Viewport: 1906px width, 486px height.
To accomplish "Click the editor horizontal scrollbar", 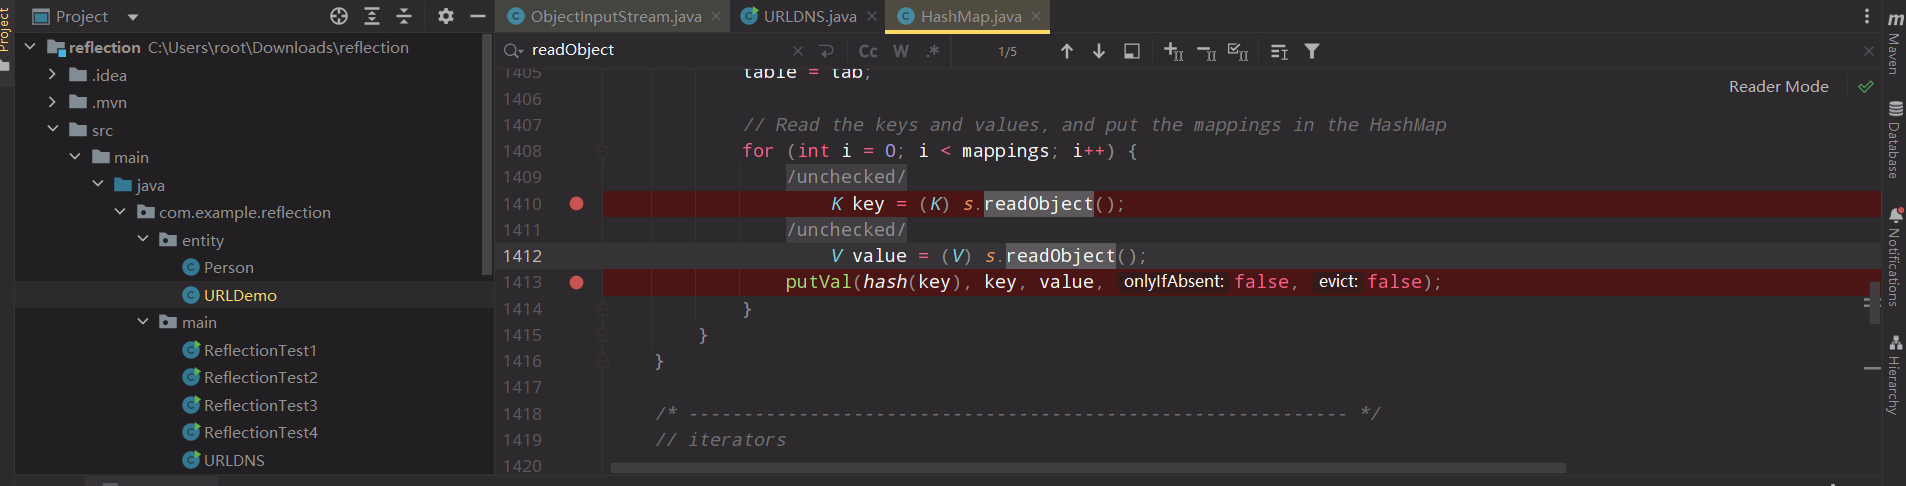I will click(x=1088, y=468).
